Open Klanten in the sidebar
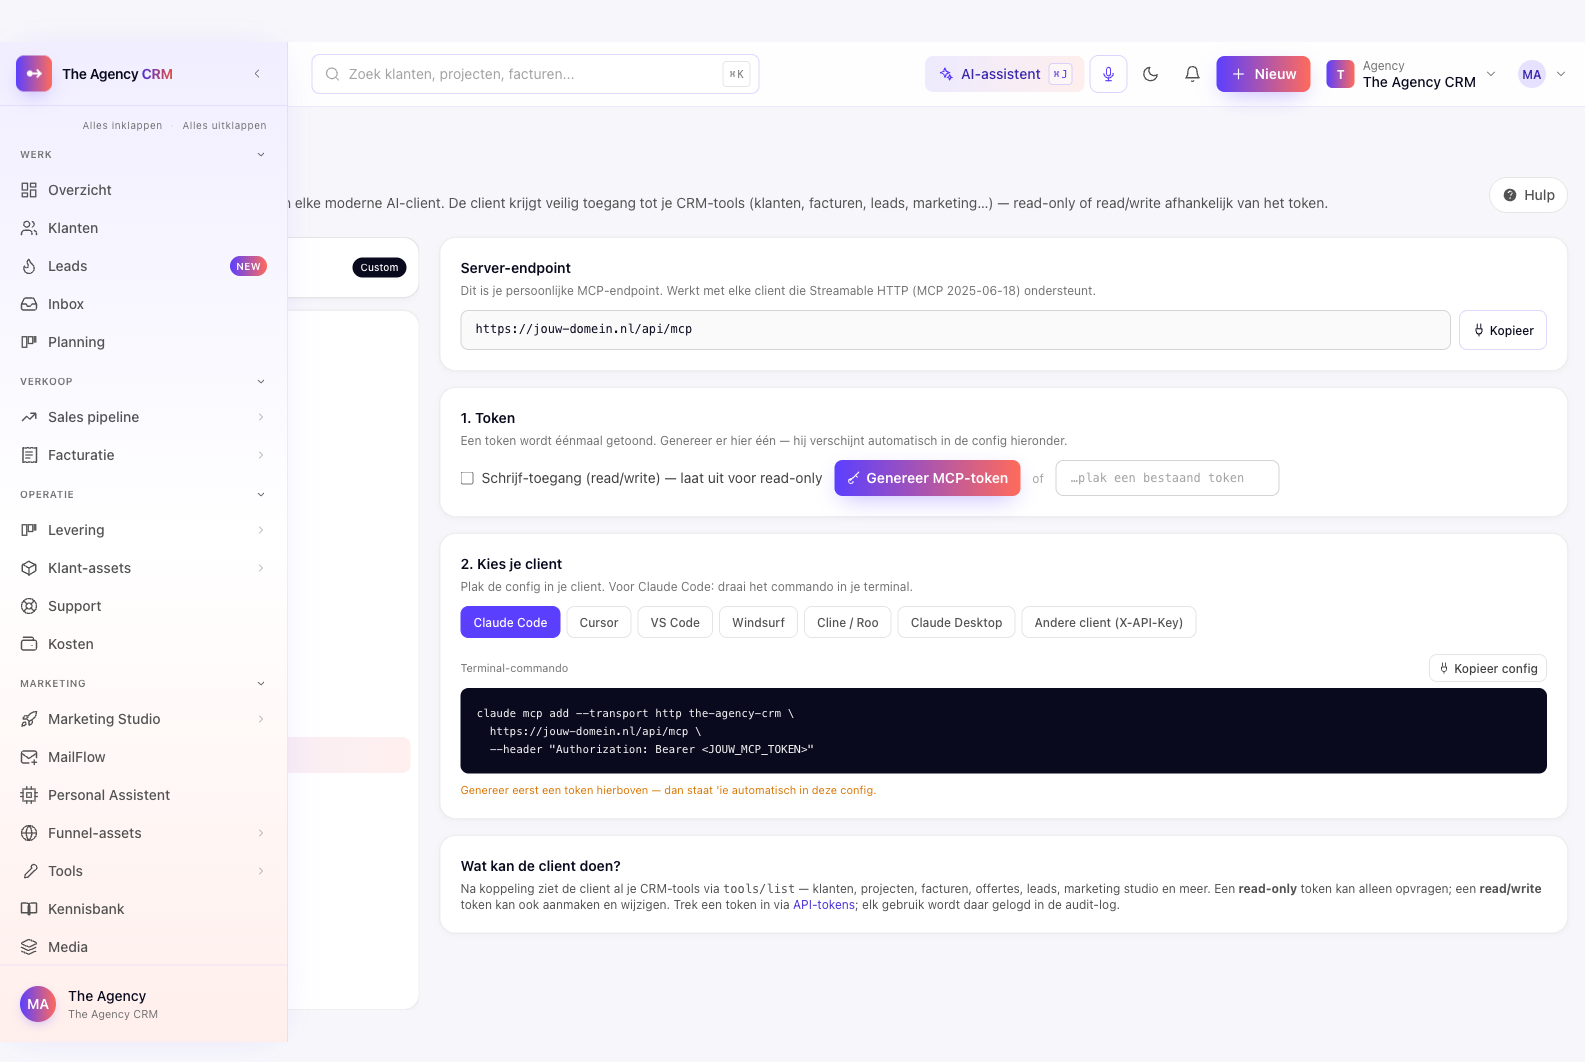This screenshot has height=1062, width=1585. pos(143,228)
